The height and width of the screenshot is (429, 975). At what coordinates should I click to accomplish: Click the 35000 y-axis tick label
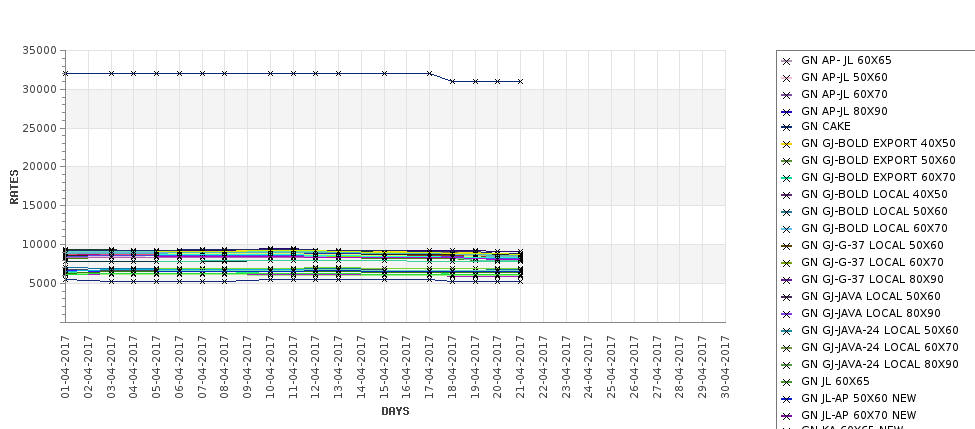(40, 50)
